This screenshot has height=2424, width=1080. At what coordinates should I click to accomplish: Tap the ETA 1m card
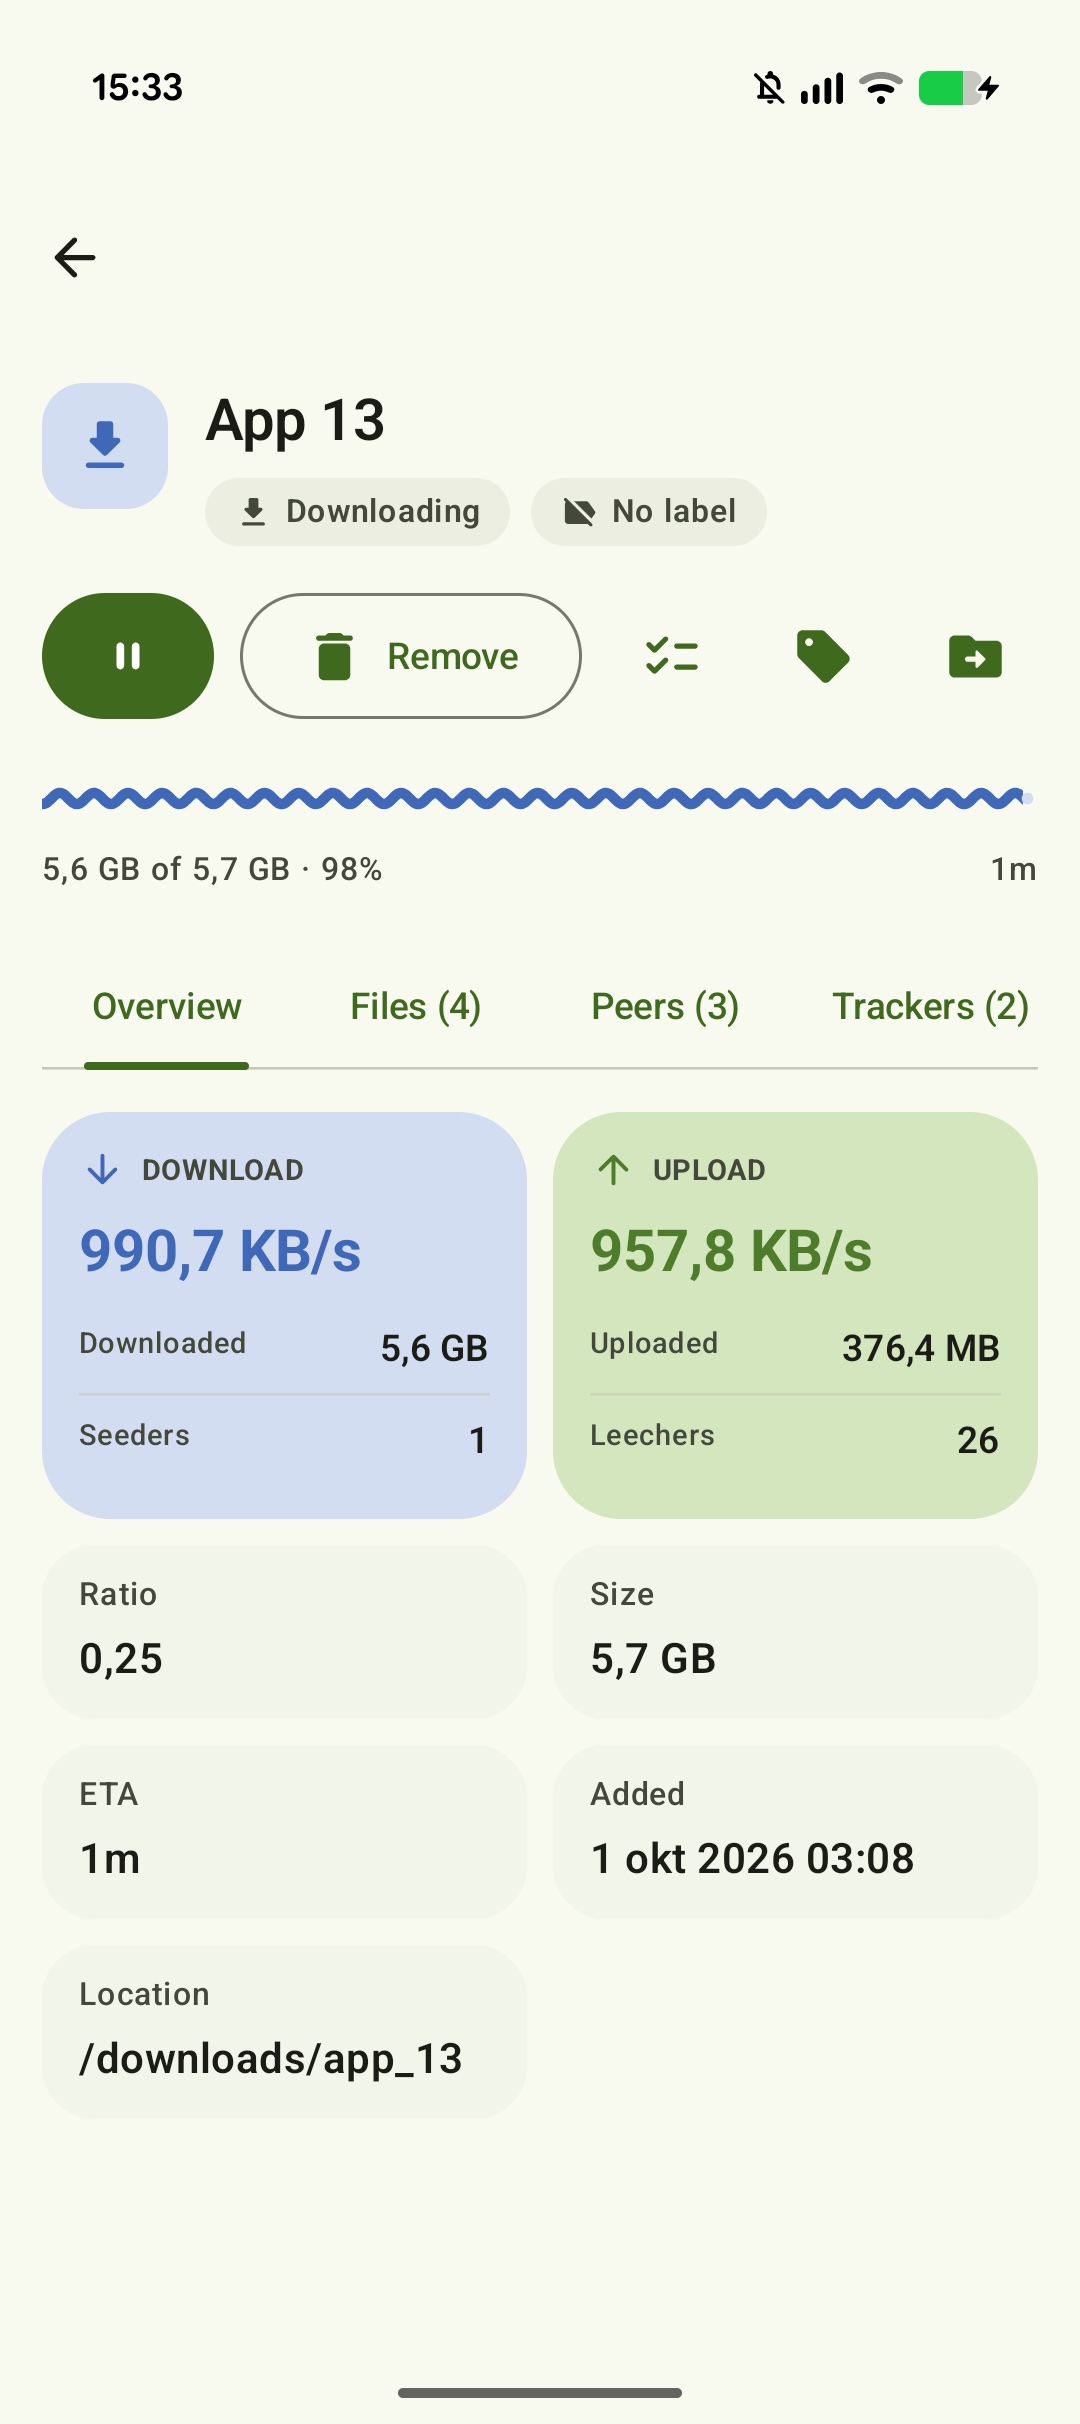(284, 1832)
